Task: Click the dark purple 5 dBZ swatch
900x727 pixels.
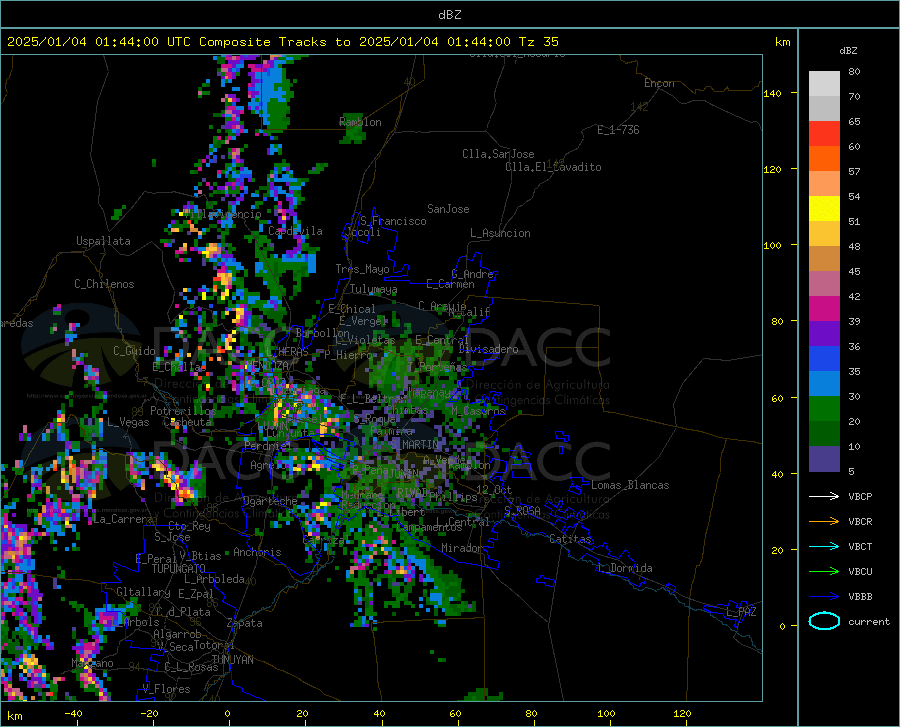Action: pos(824,459)
